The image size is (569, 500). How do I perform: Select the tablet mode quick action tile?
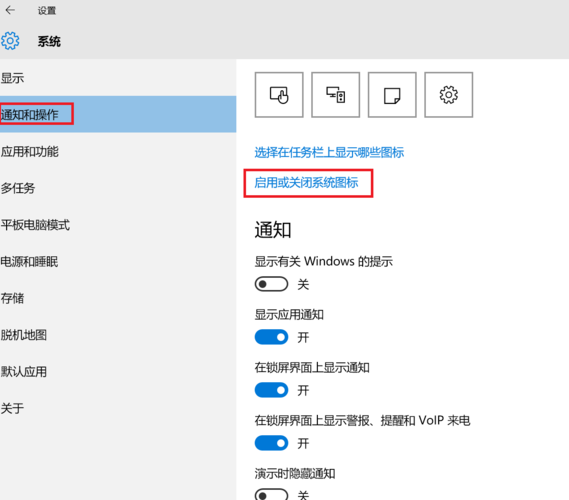point(279,95)
